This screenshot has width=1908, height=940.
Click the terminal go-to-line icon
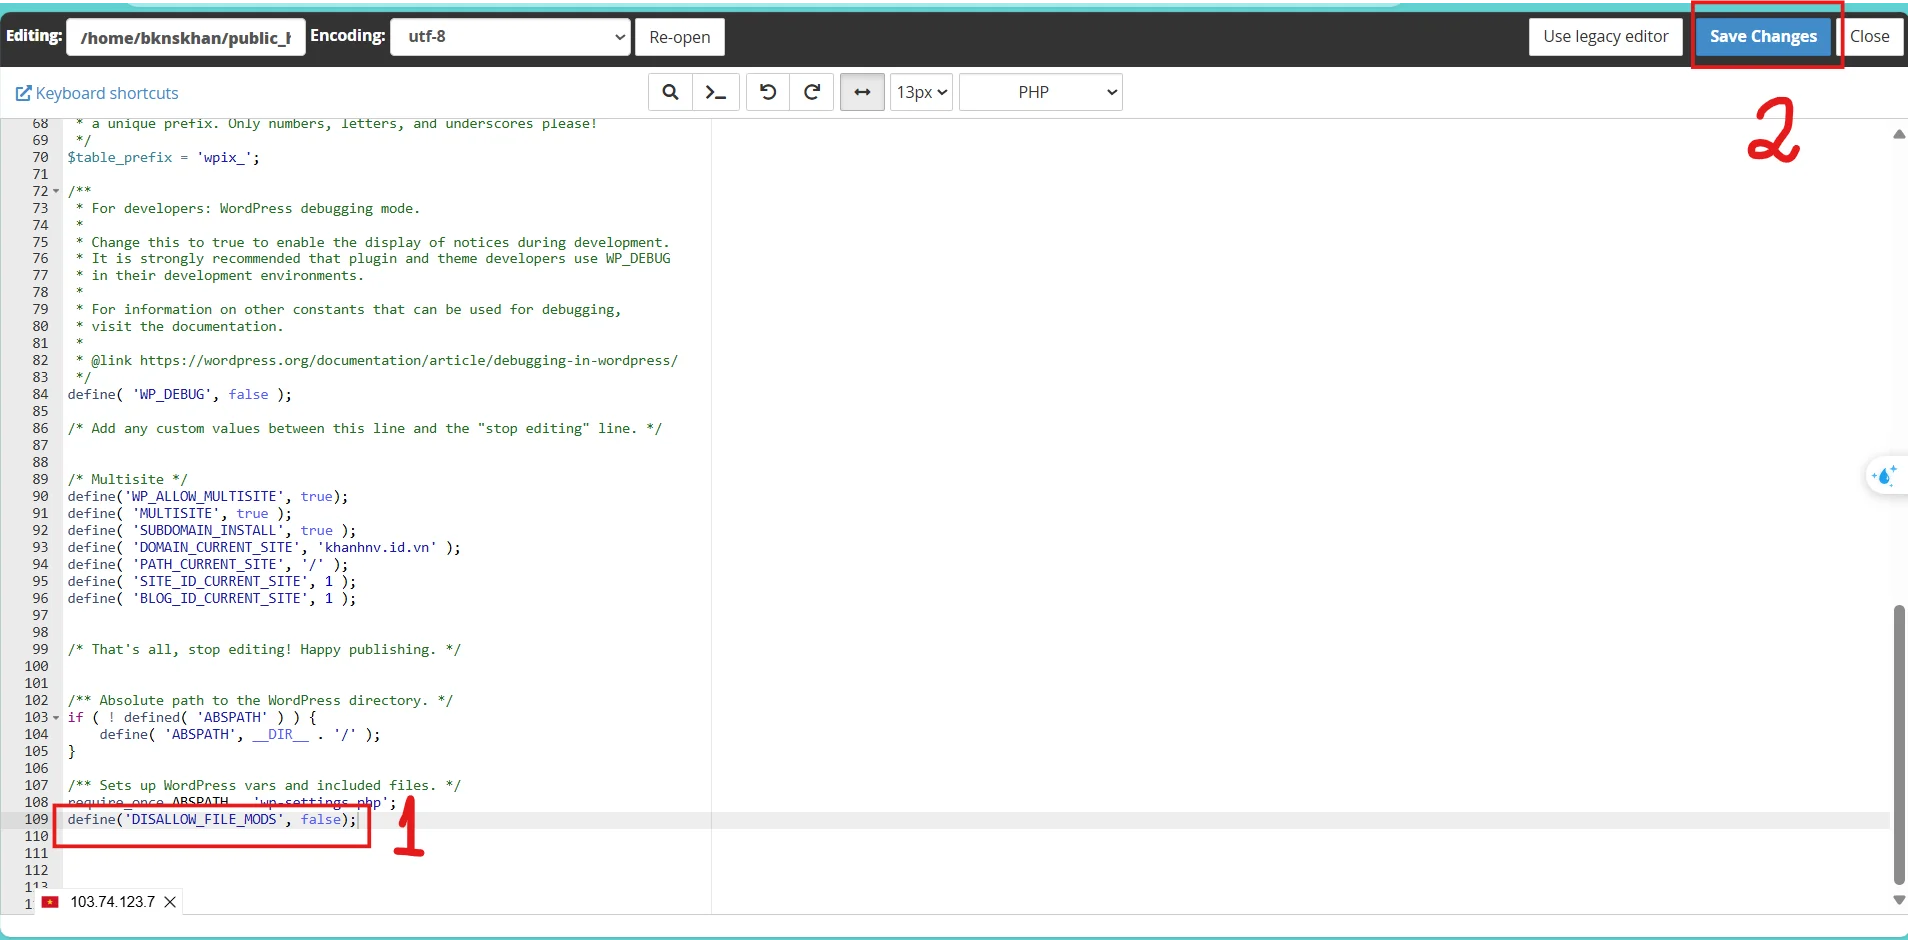(715, 92)
